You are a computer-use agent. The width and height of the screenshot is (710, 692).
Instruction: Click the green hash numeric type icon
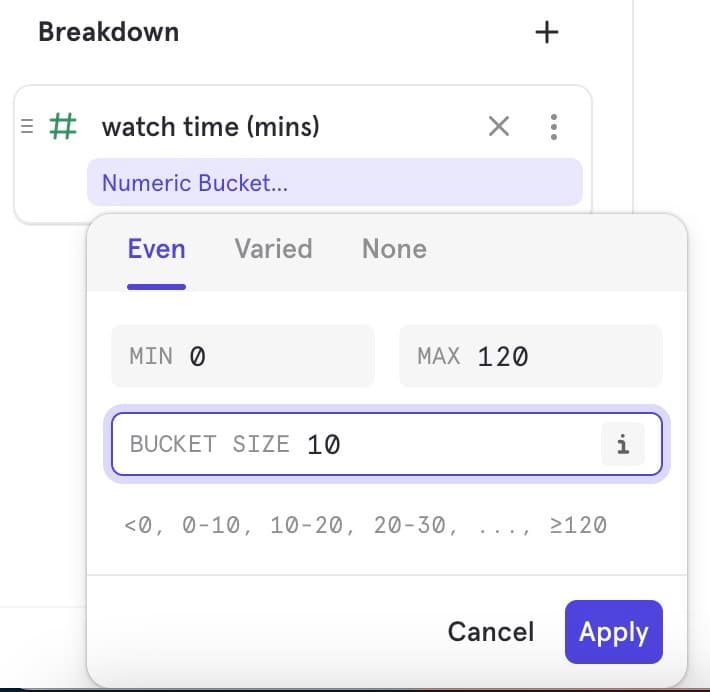click(x=63, y=127)
